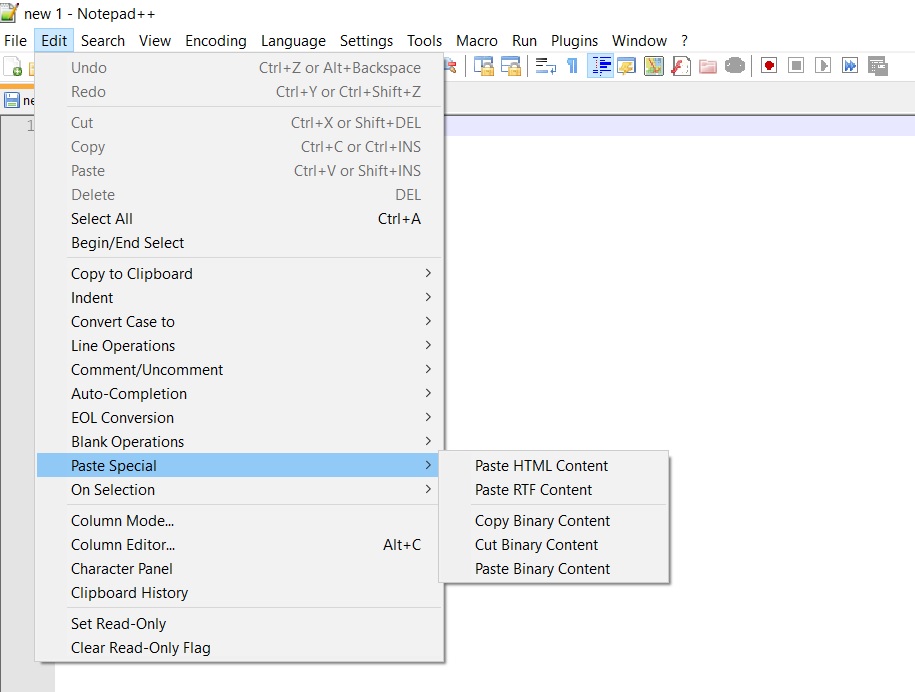
Task: Select Paste HTML Content
Action: [x=553, y=466]
